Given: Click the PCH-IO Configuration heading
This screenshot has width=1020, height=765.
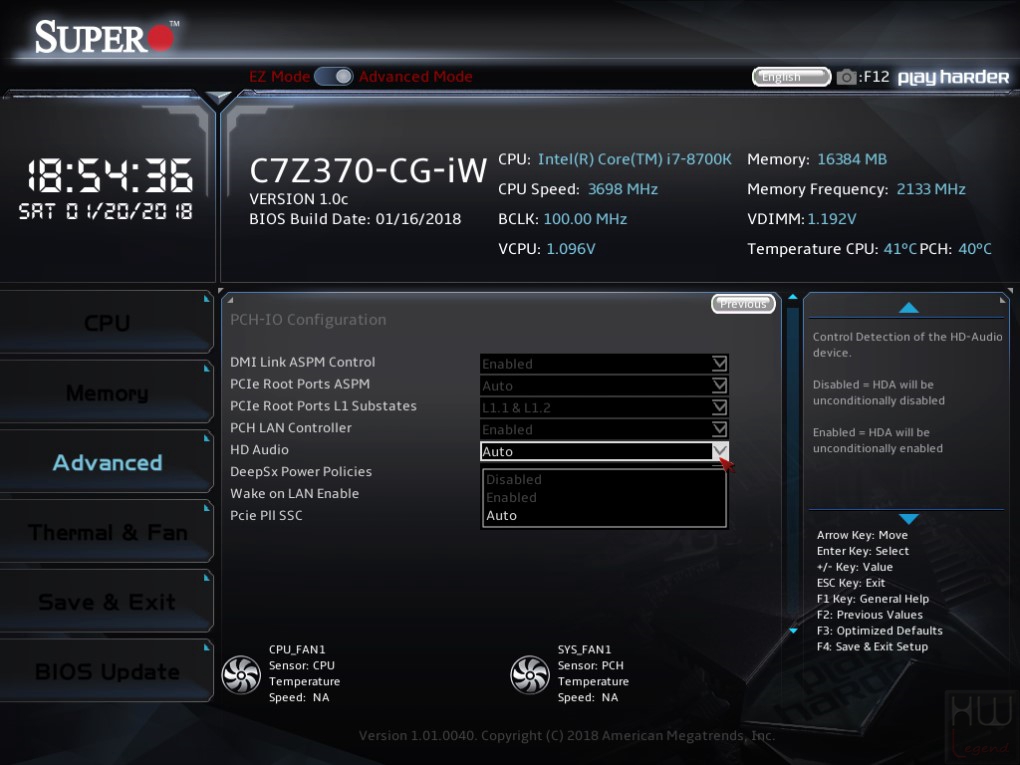Looking at the screenshot, I should (308, 319).
